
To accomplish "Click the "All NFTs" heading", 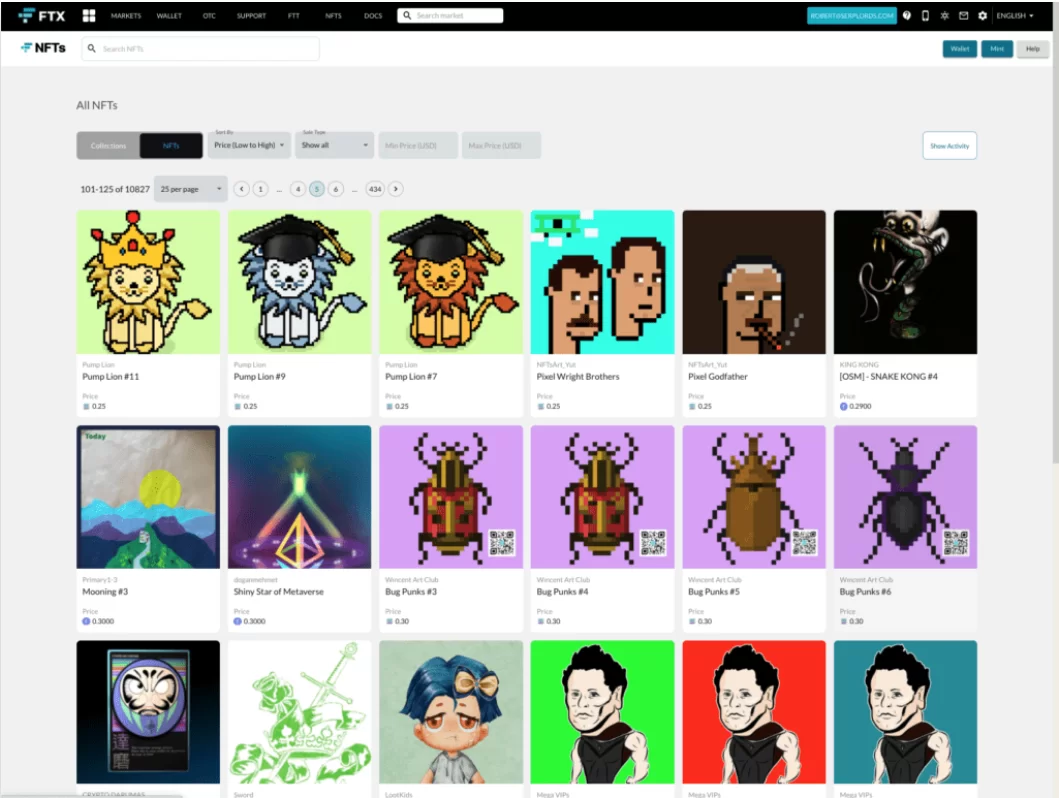I will (97, 105).
